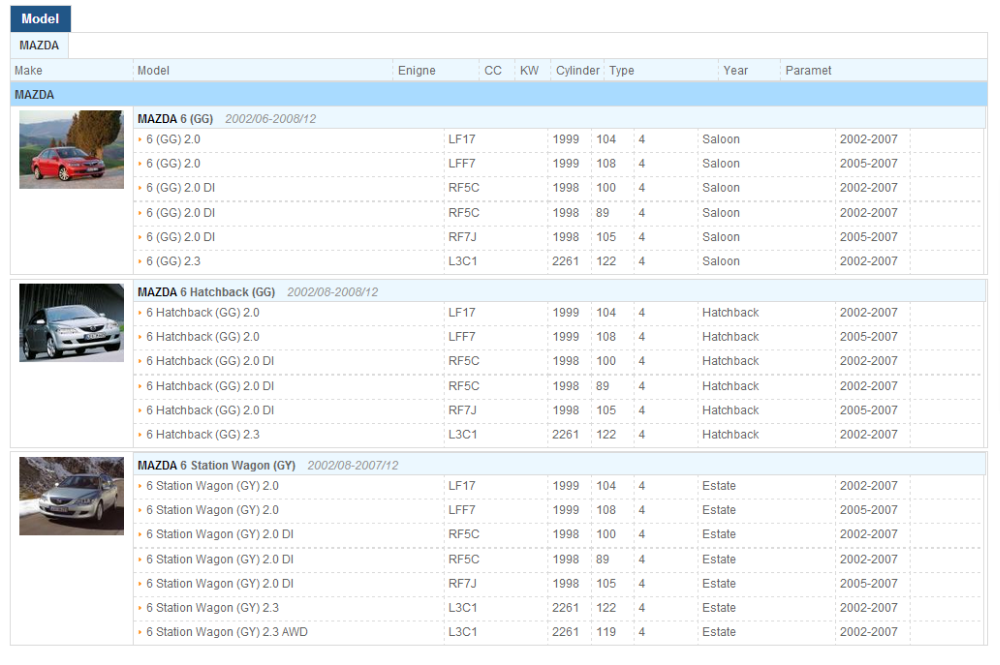The height and width of the screenshot is (665, 1000).
Task: Open the MAZDA 6 Hatchback (GG) heading
Action: tap(206, 292)
